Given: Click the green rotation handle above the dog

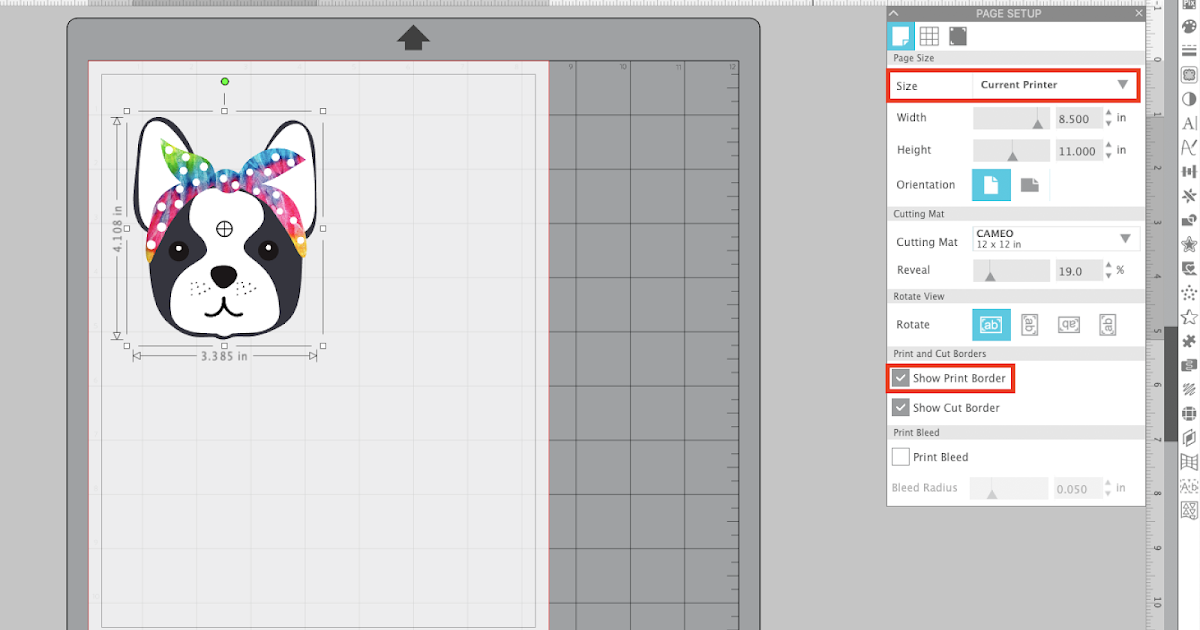Looking at the screenshot, I should (224, 82).
